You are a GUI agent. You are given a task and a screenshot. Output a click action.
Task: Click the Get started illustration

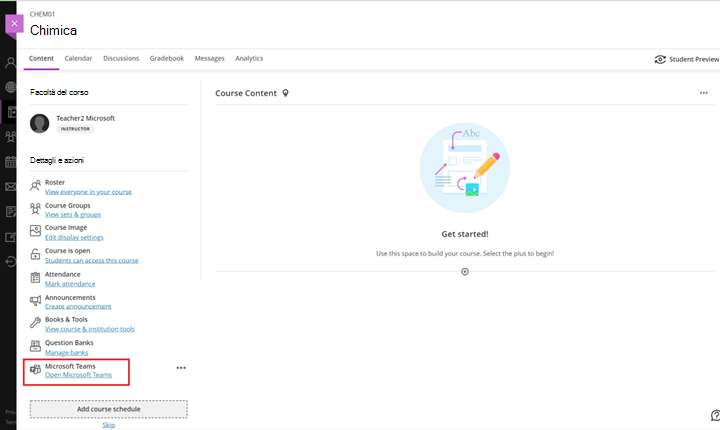click(x=465, y=168)
